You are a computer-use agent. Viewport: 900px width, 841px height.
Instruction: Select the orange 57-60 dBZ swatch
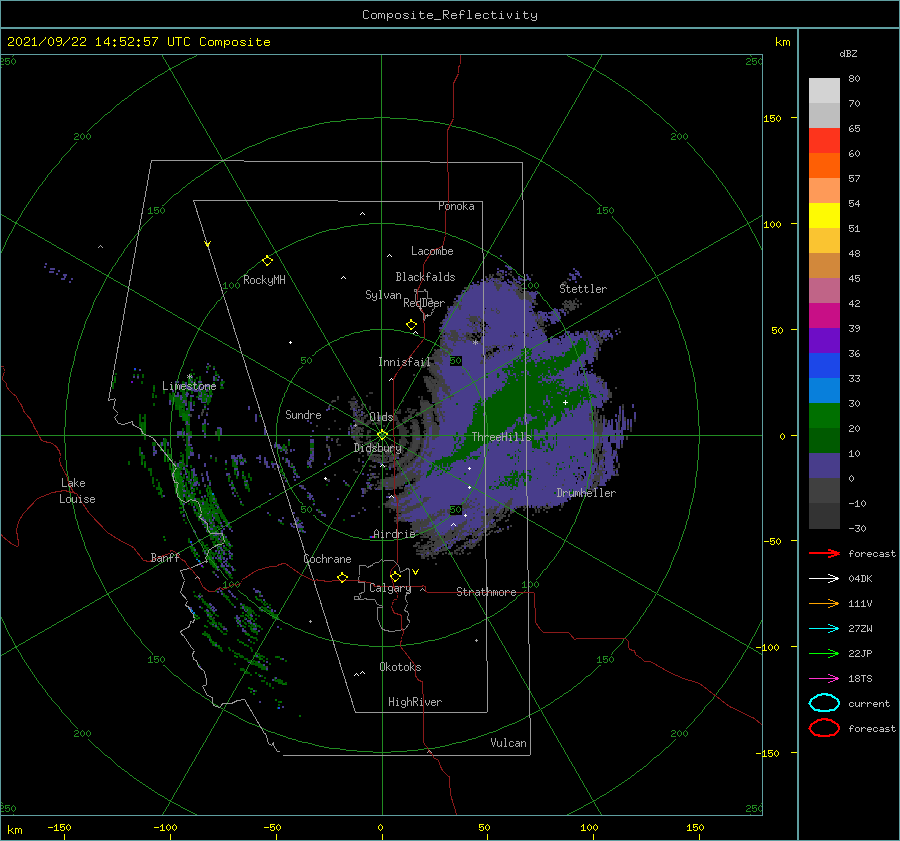point(824,166)
